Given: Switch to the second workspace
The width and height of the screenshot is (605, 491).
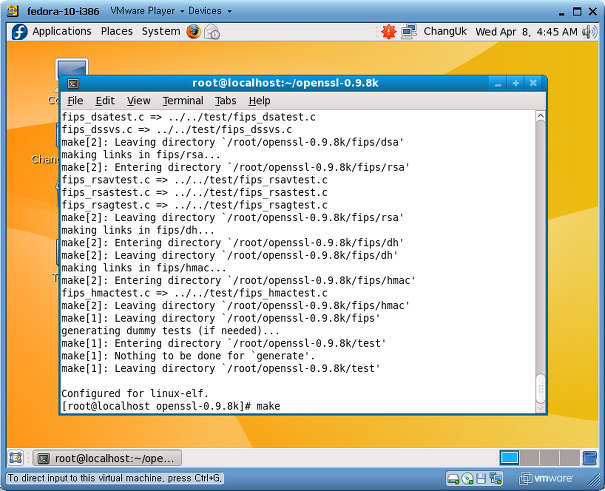Looking at the screenshot, I should coord(529,458).
